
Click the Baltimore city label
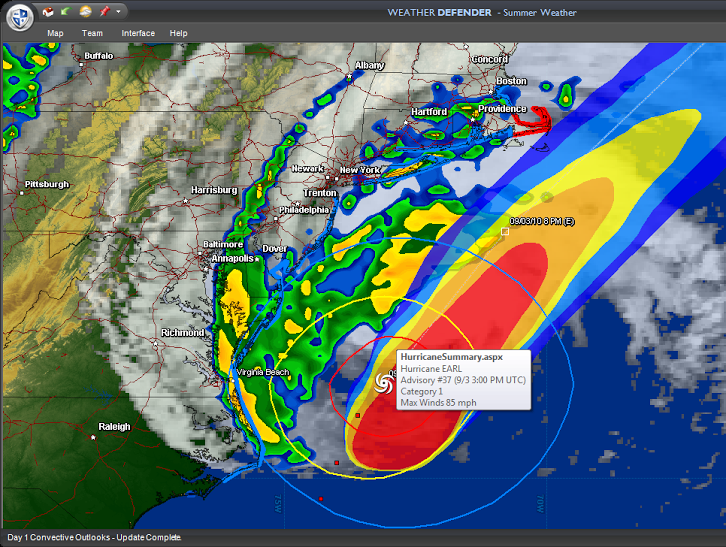(223, 244)
